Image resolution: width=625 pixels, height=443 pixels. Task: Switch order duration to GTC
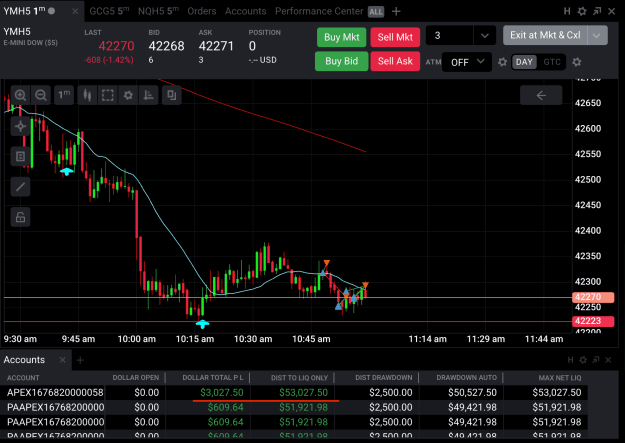click(552, 62)
